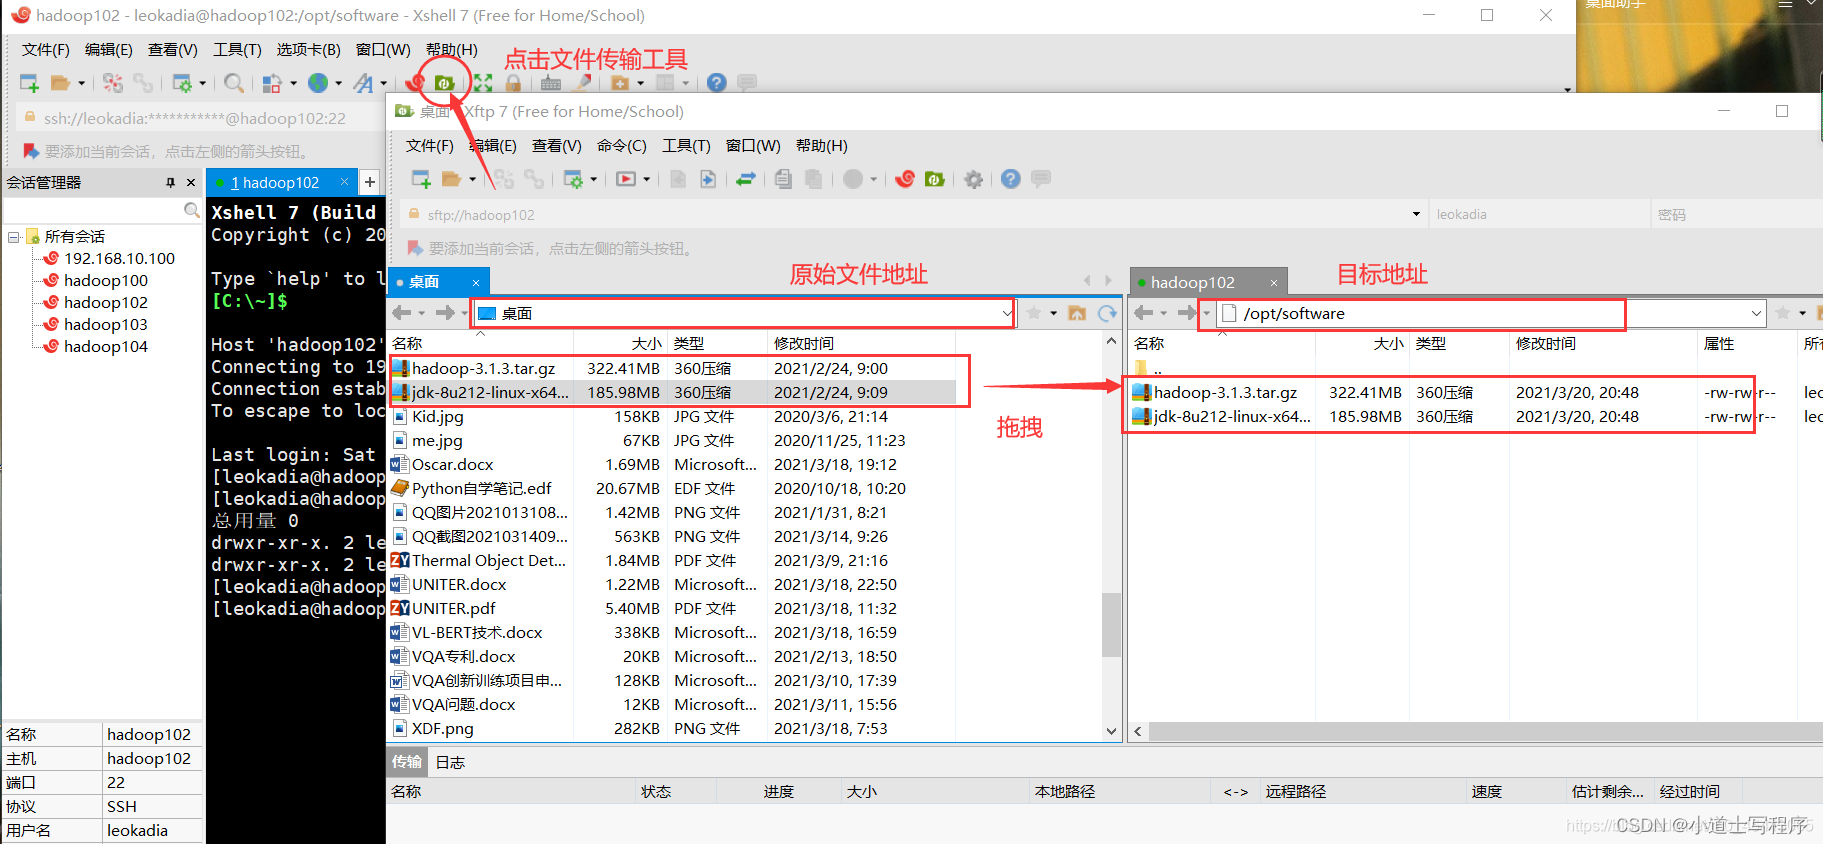Viewport: 1823px width, 844px height.
Task: Click the red Xshell launch icon in Xftp toolbar
Action: coord(905,179)
